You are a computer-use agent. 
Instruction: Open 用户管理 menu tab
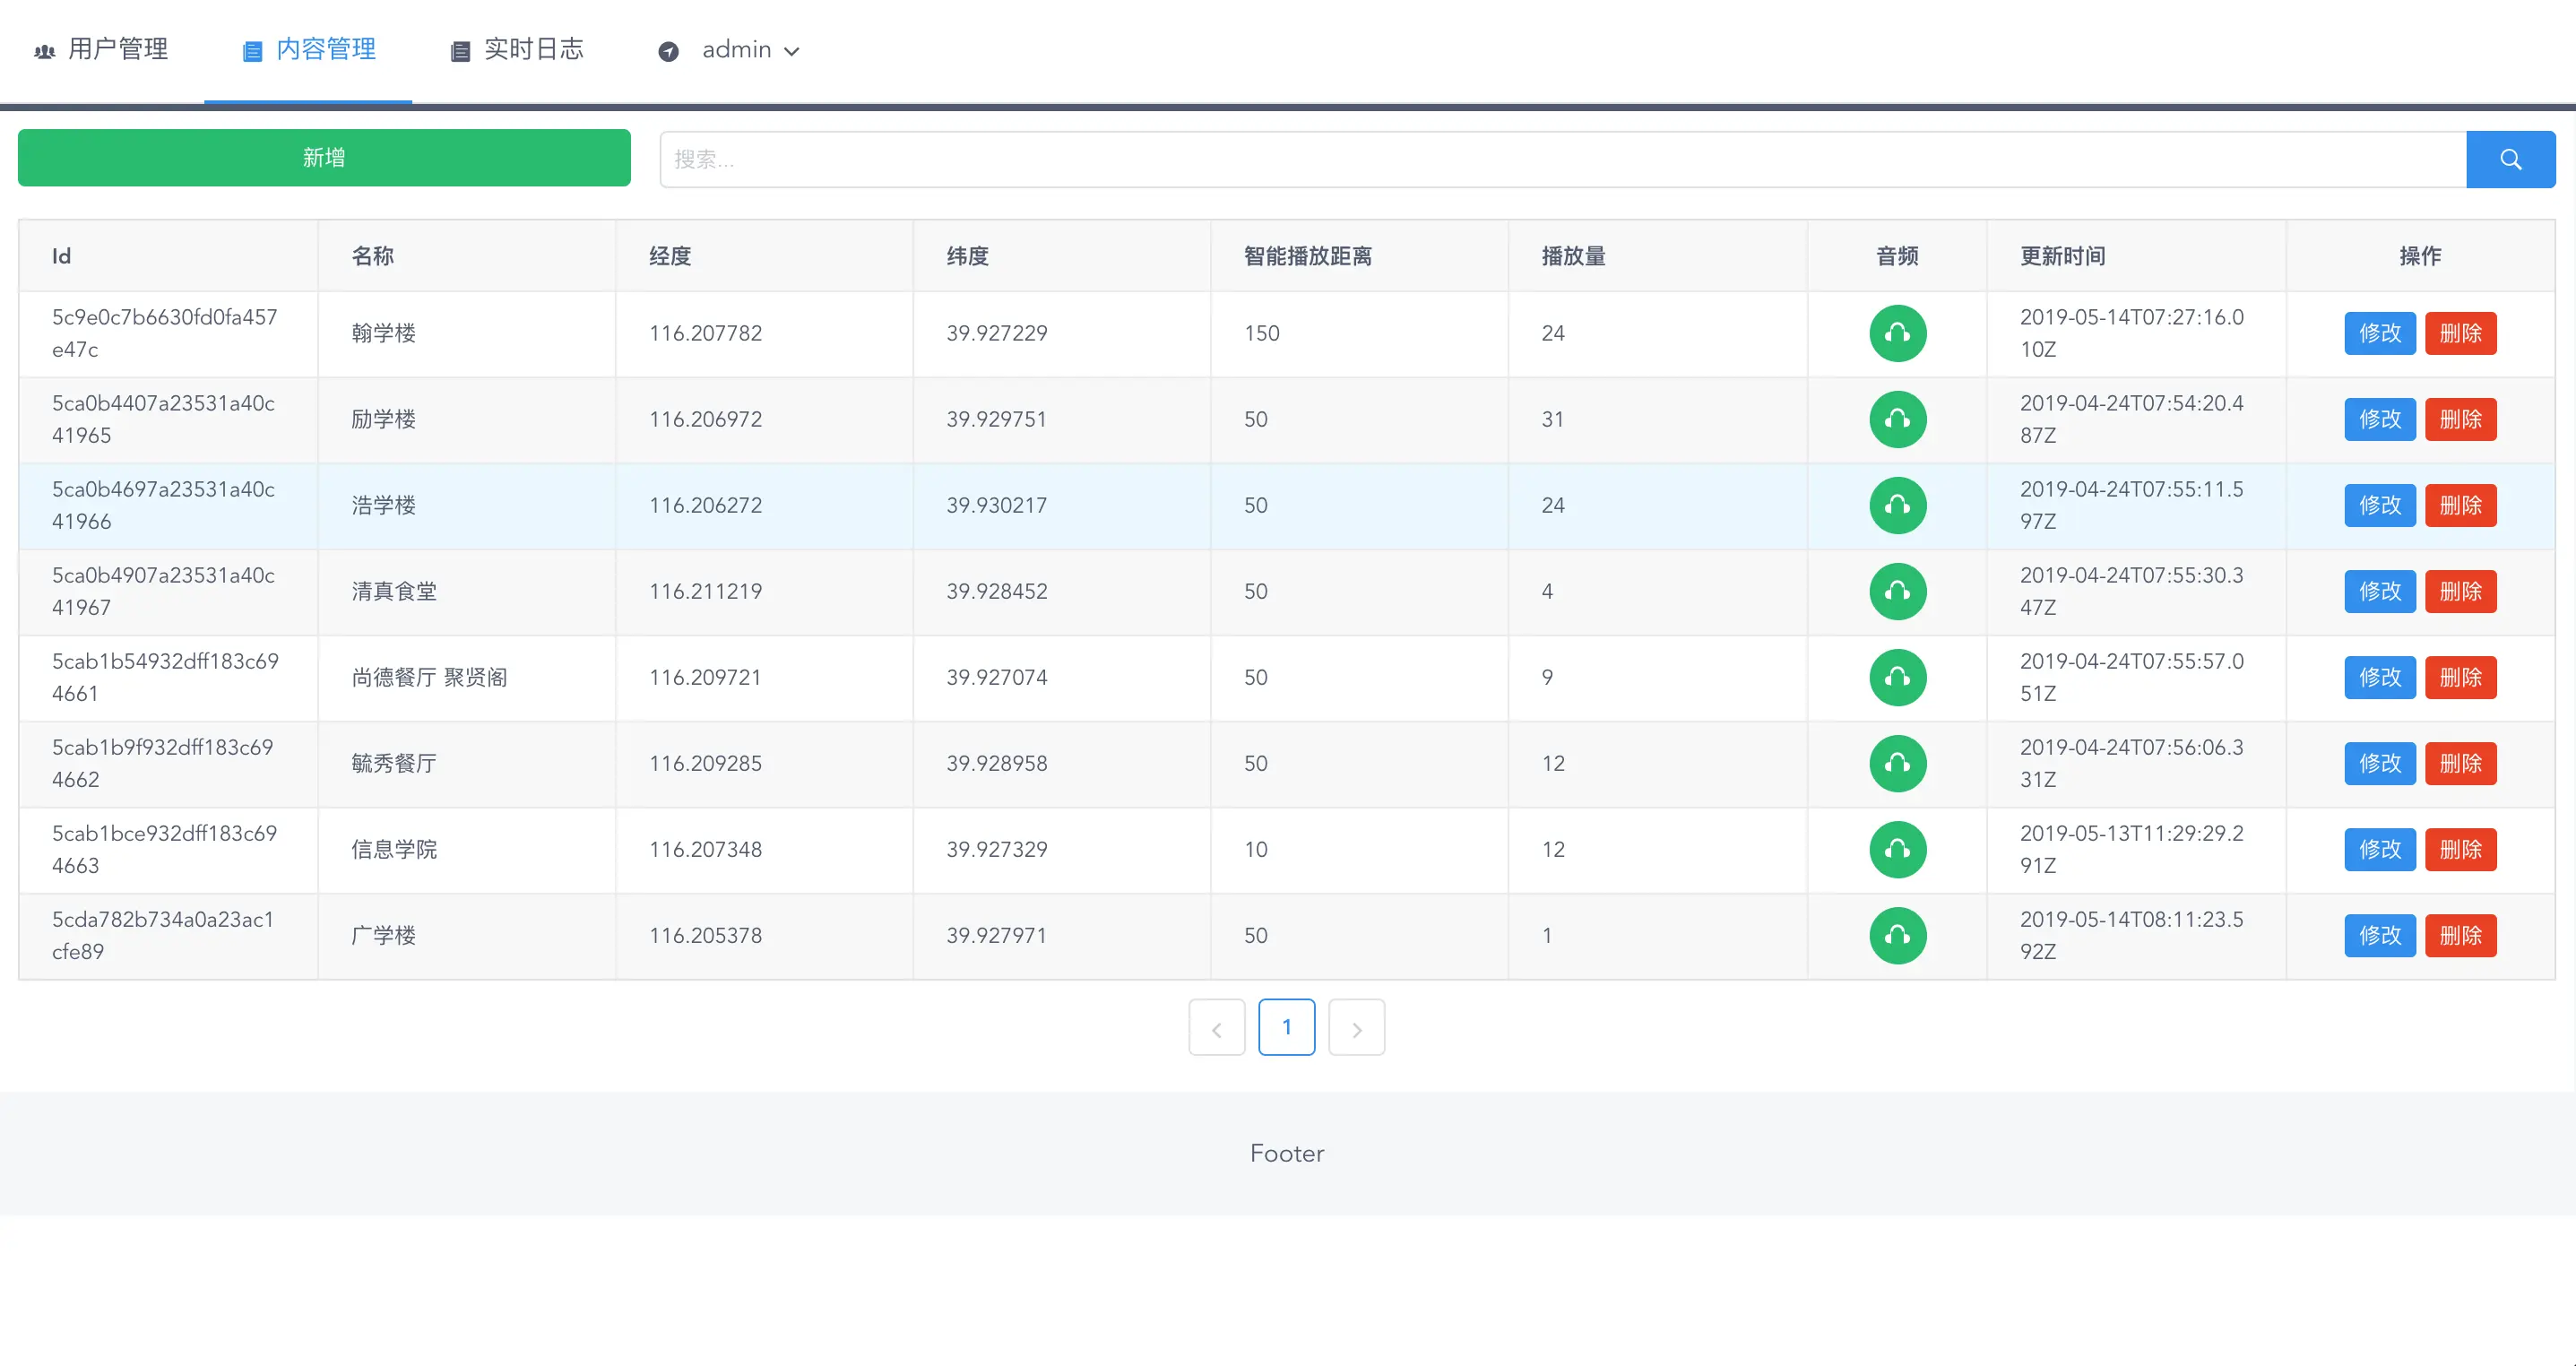[101, 50]
